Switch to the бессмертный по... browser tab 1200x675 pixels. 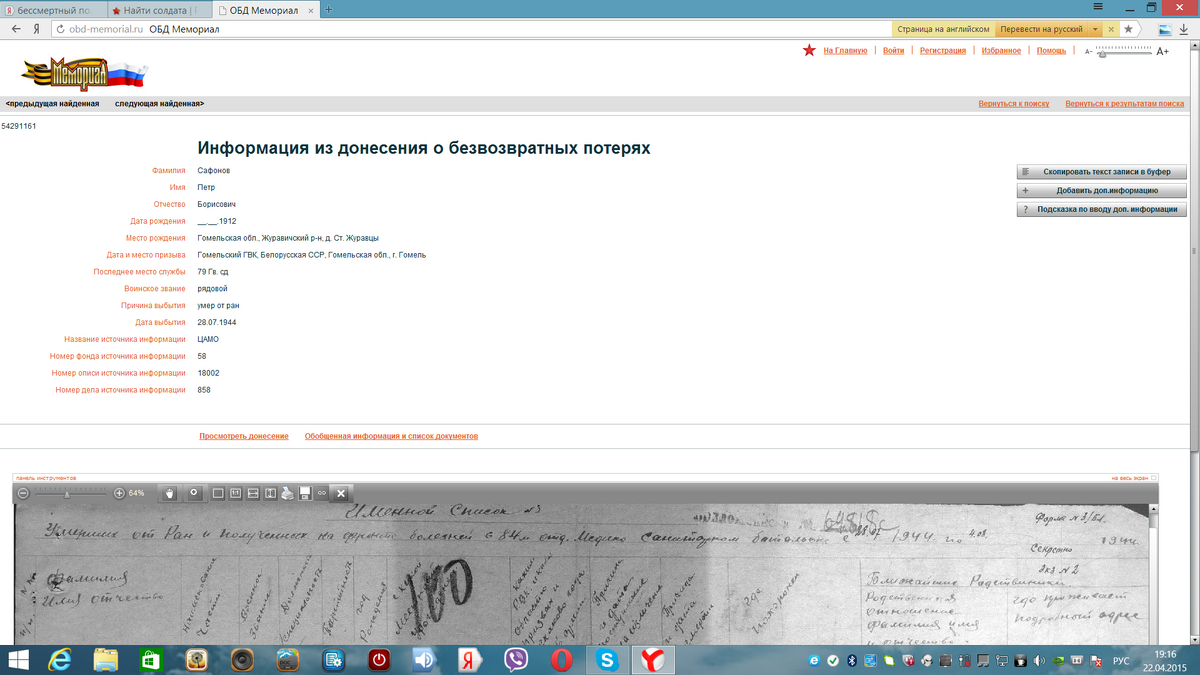pos(51,10)
